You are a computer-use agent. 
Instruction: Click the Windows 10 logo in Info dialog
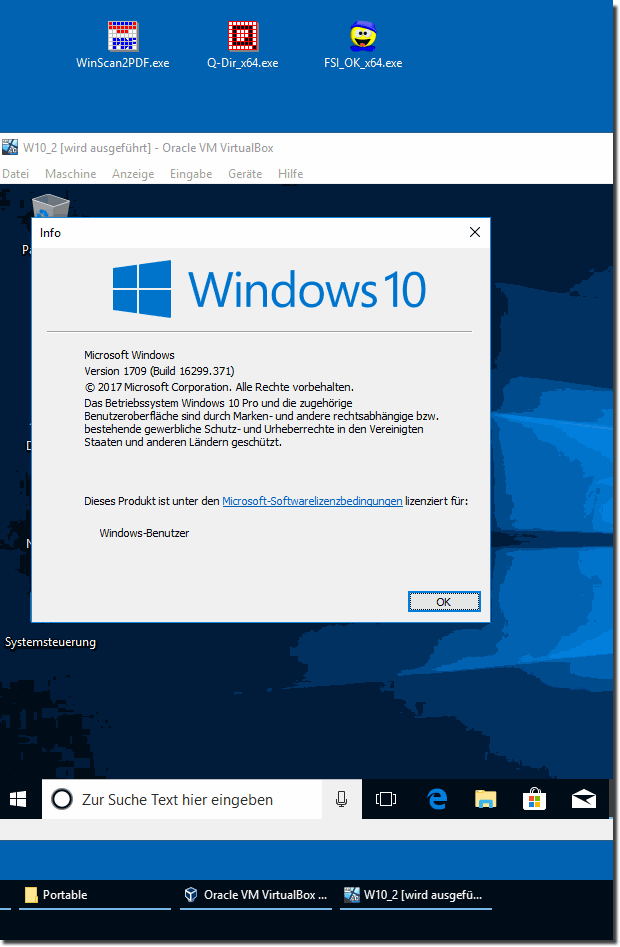coord(269,289)
